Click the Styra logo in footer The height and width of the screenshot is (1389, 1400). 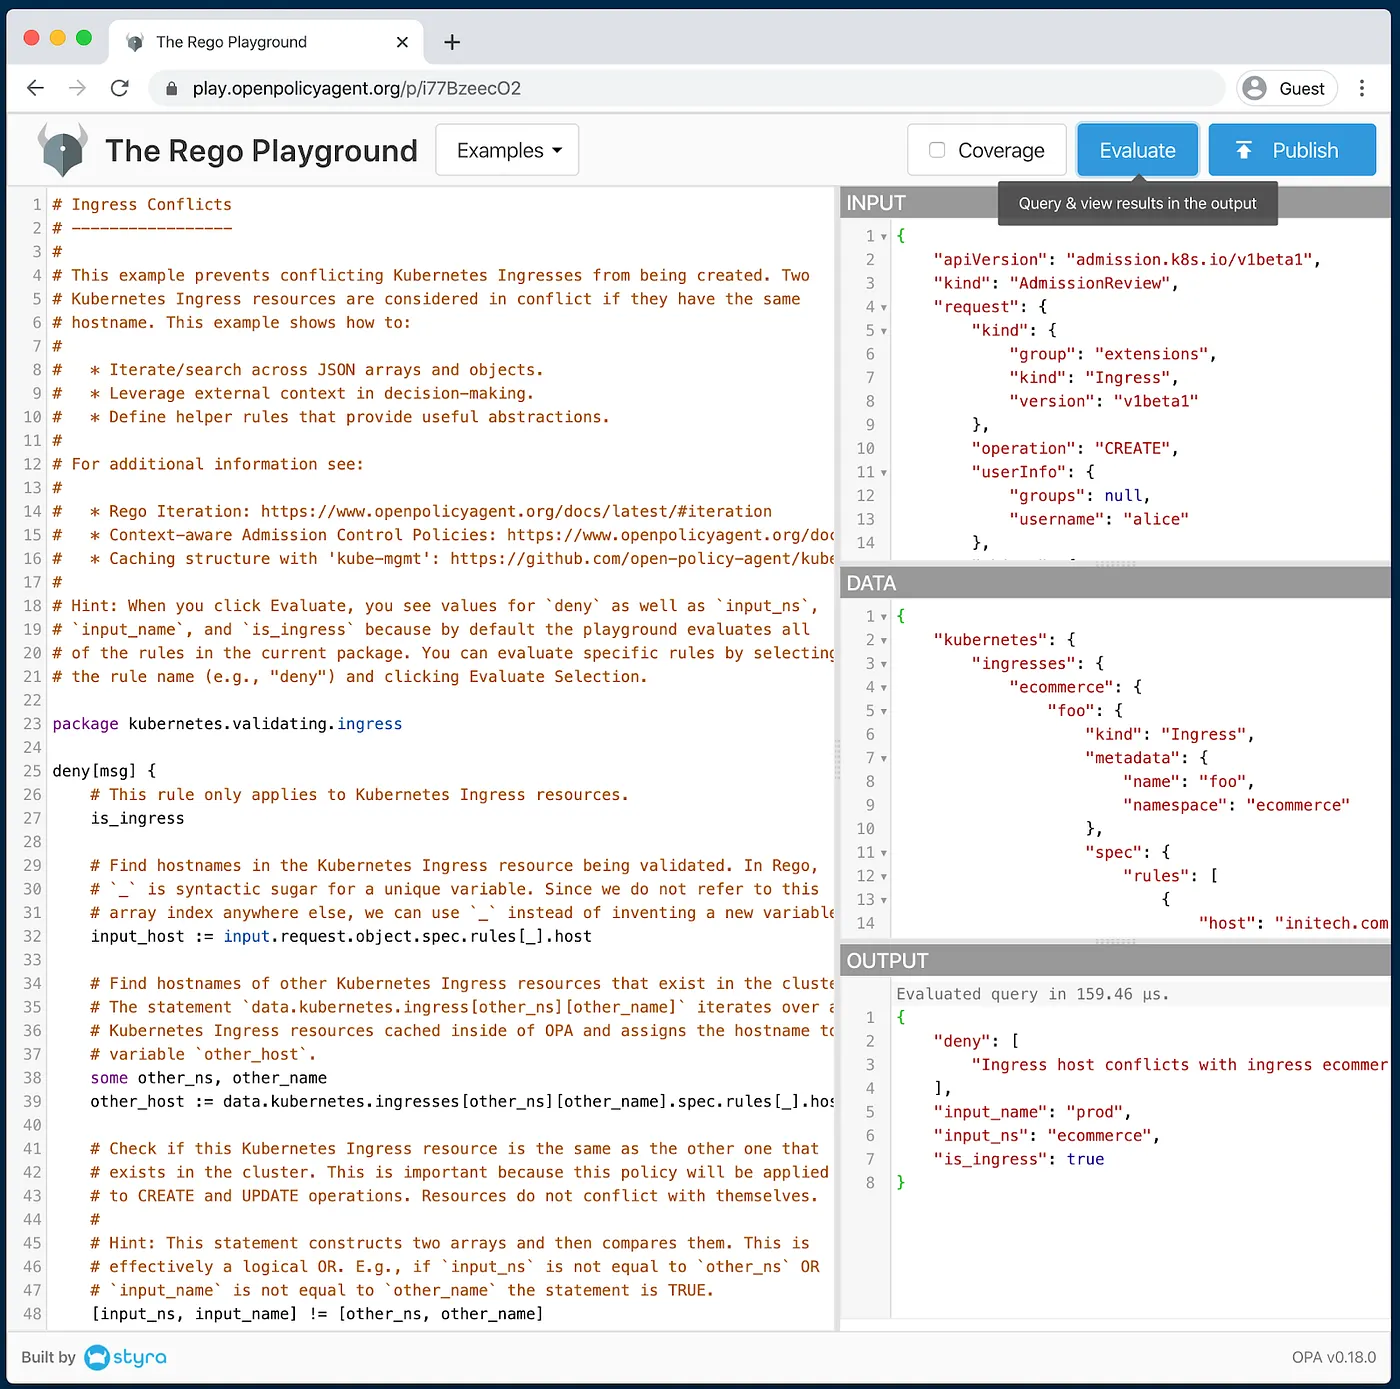click(126, 1357)
